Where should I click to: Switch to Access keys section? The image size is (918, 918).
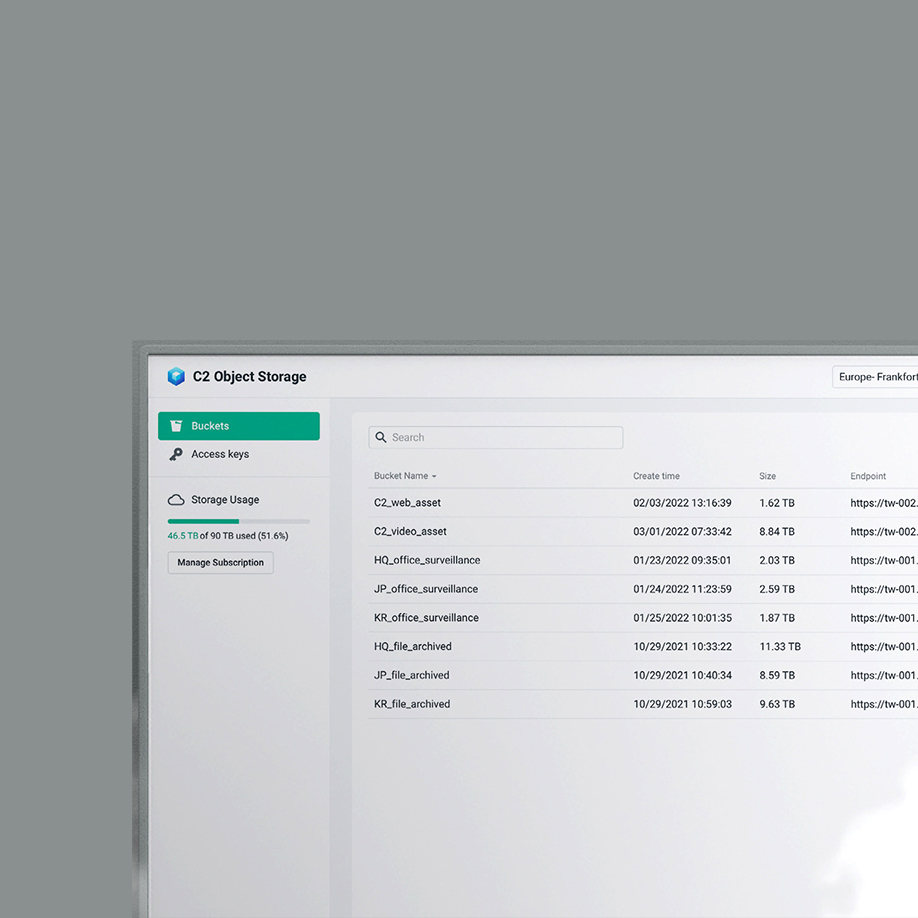pos(220,454)
